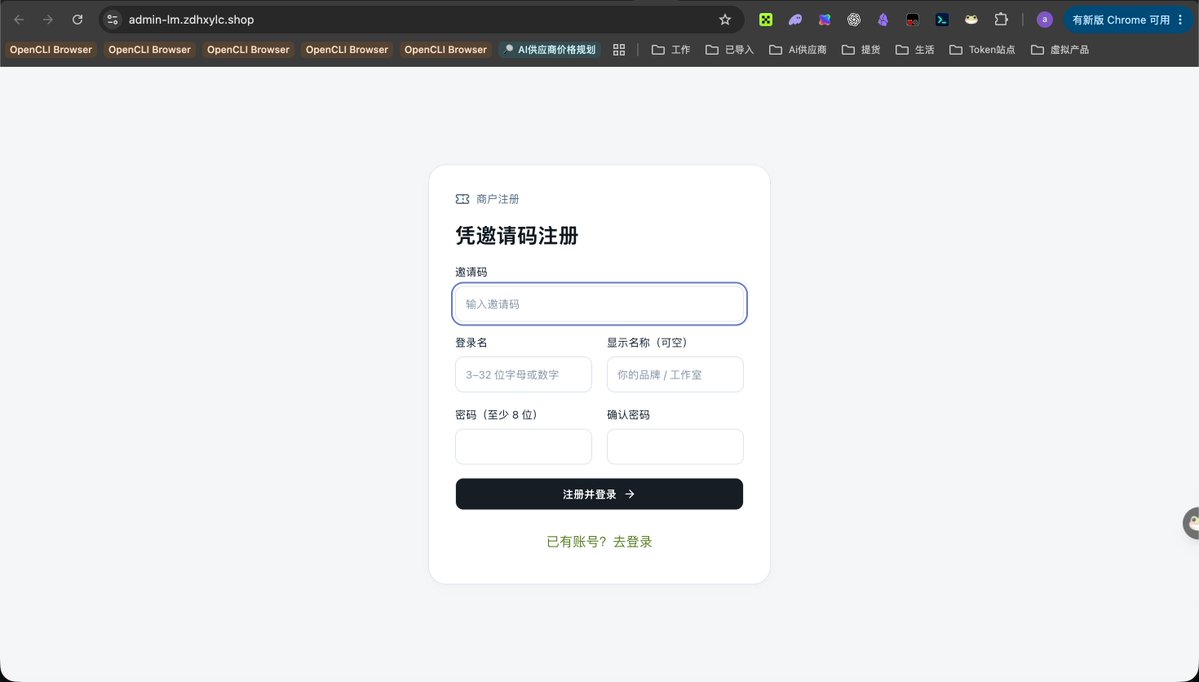Viewport: 1199px width, 682px height.
Task: Open the Chrome profile avatar 'a'
Action: (1045, 20)
